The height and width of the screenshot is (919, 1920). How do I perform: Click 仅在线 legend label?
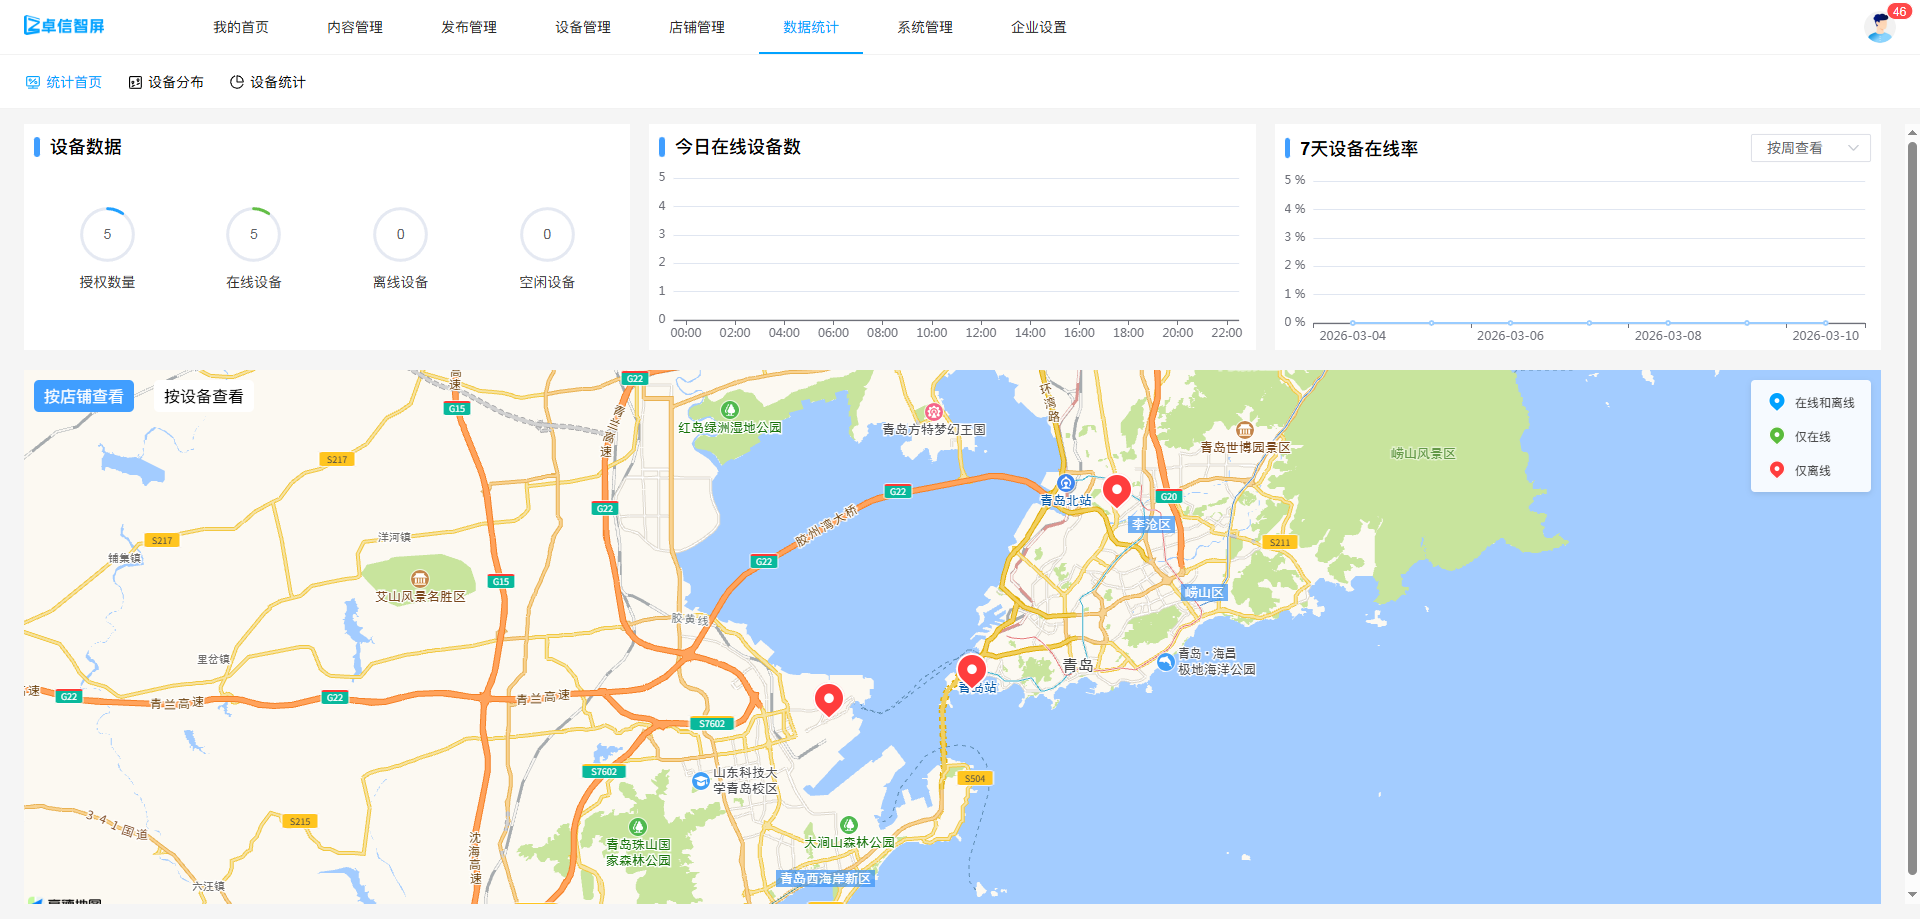coord(1812,437)
